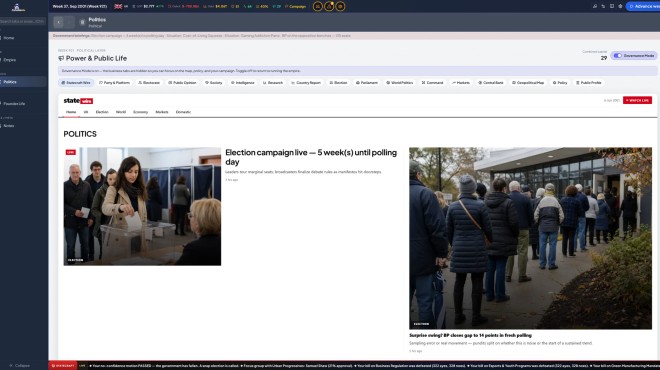Click the Advance week button
Screen dimensions: 660x370
point(643,6)
